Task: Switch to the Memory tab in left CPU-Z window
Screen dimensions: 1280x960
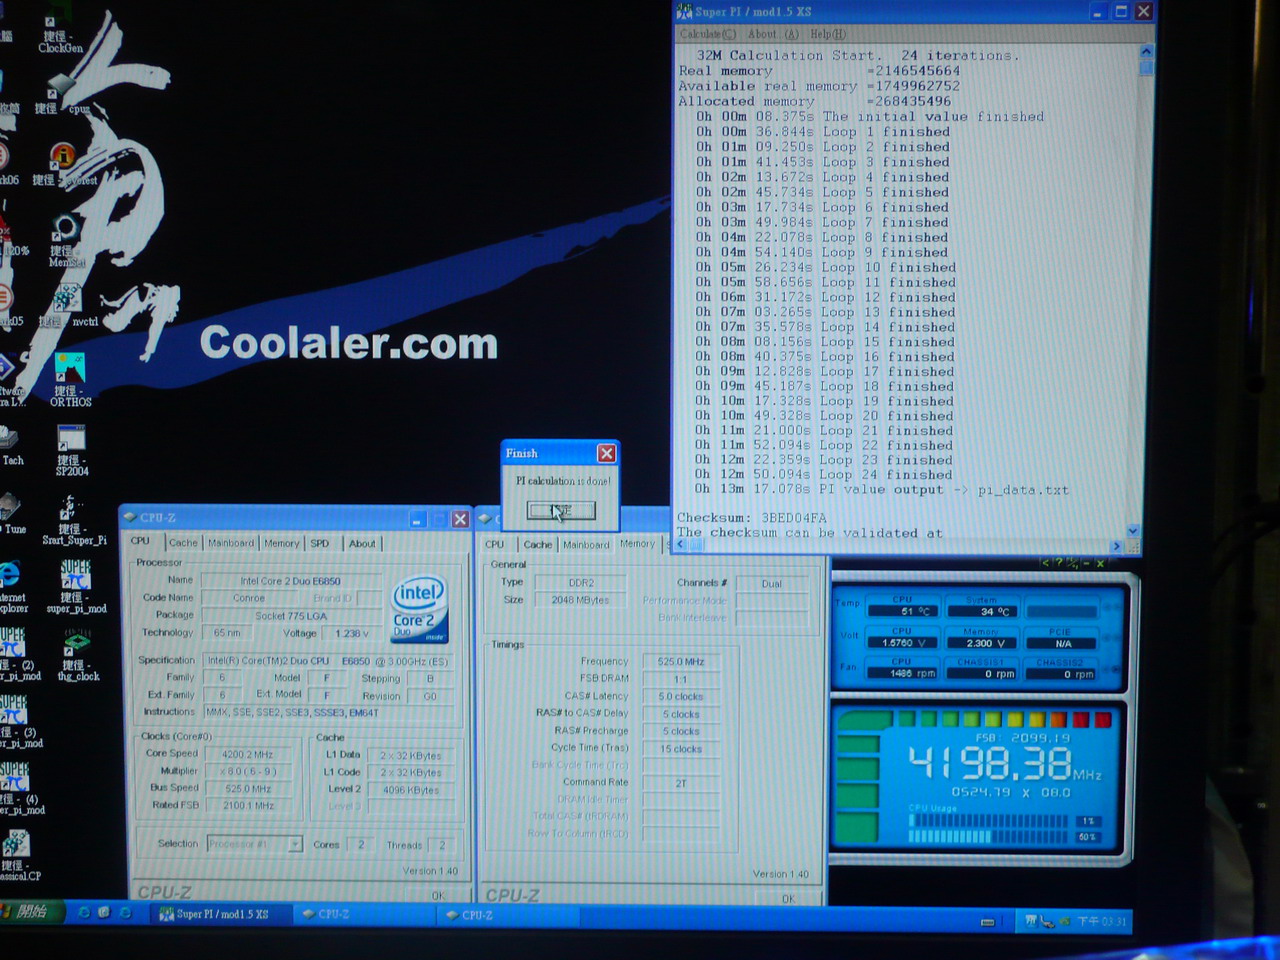Action: coord(282,543)
